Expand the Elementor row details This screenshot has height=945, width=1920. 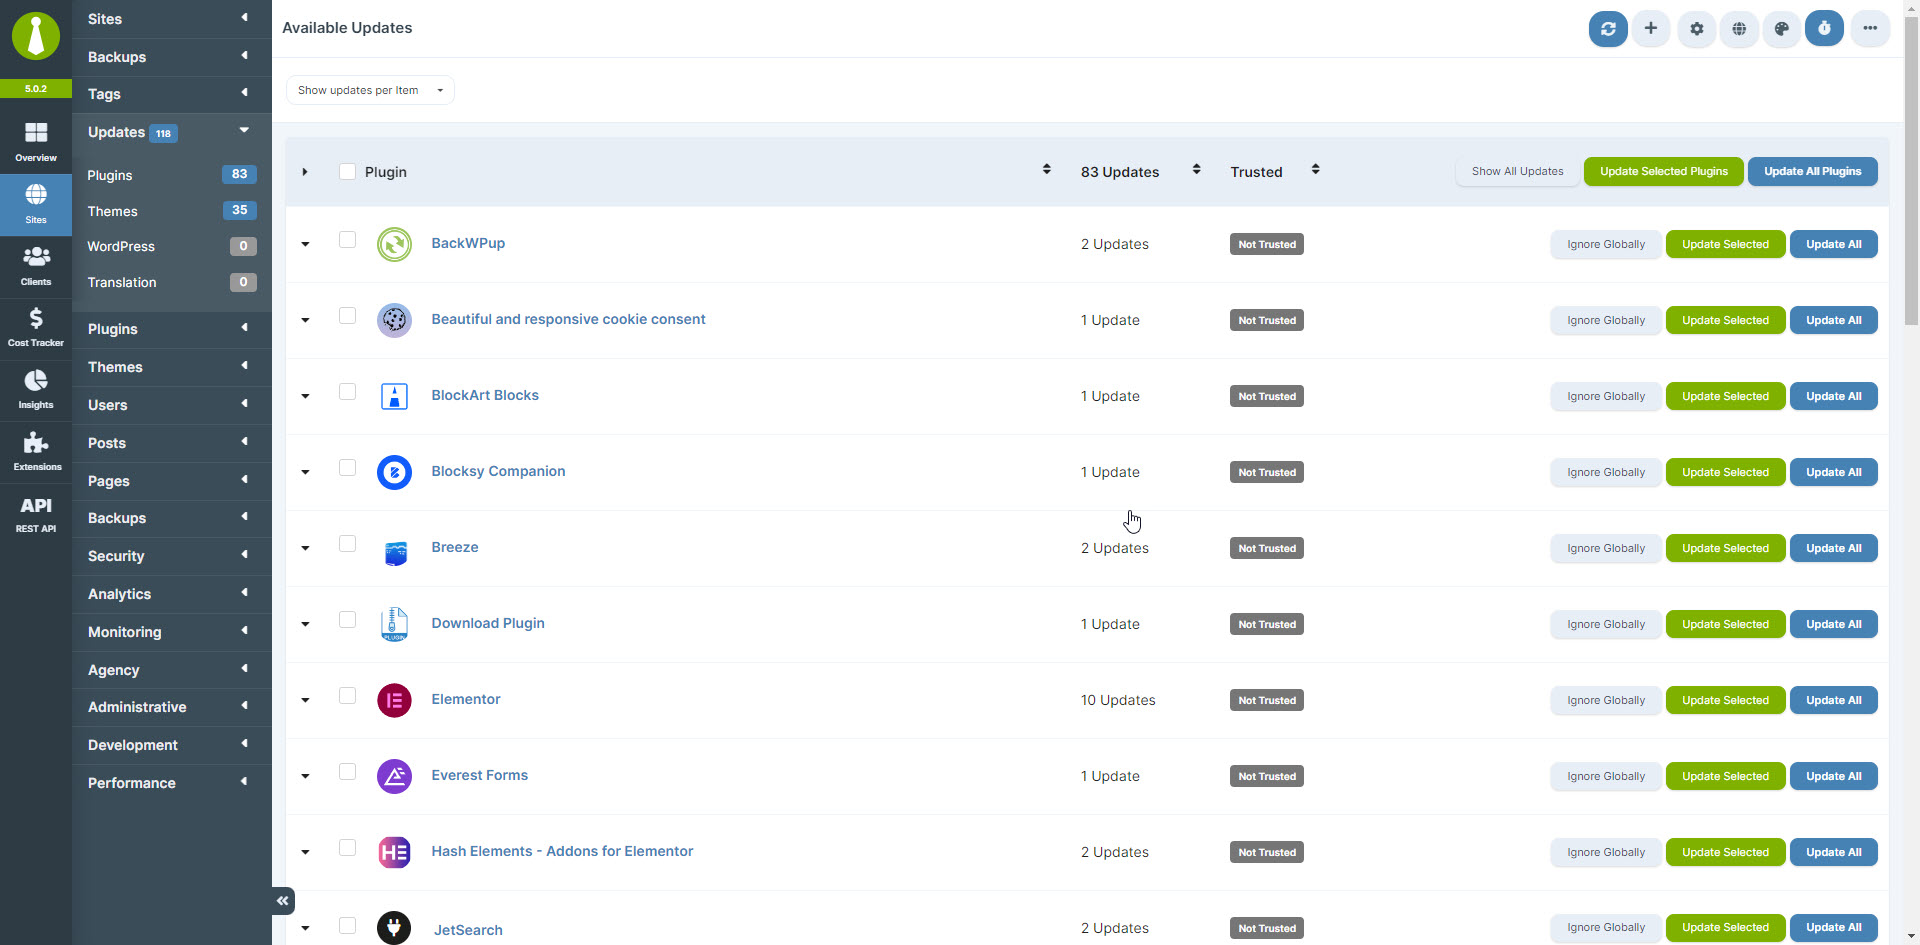tap(305, 700)
